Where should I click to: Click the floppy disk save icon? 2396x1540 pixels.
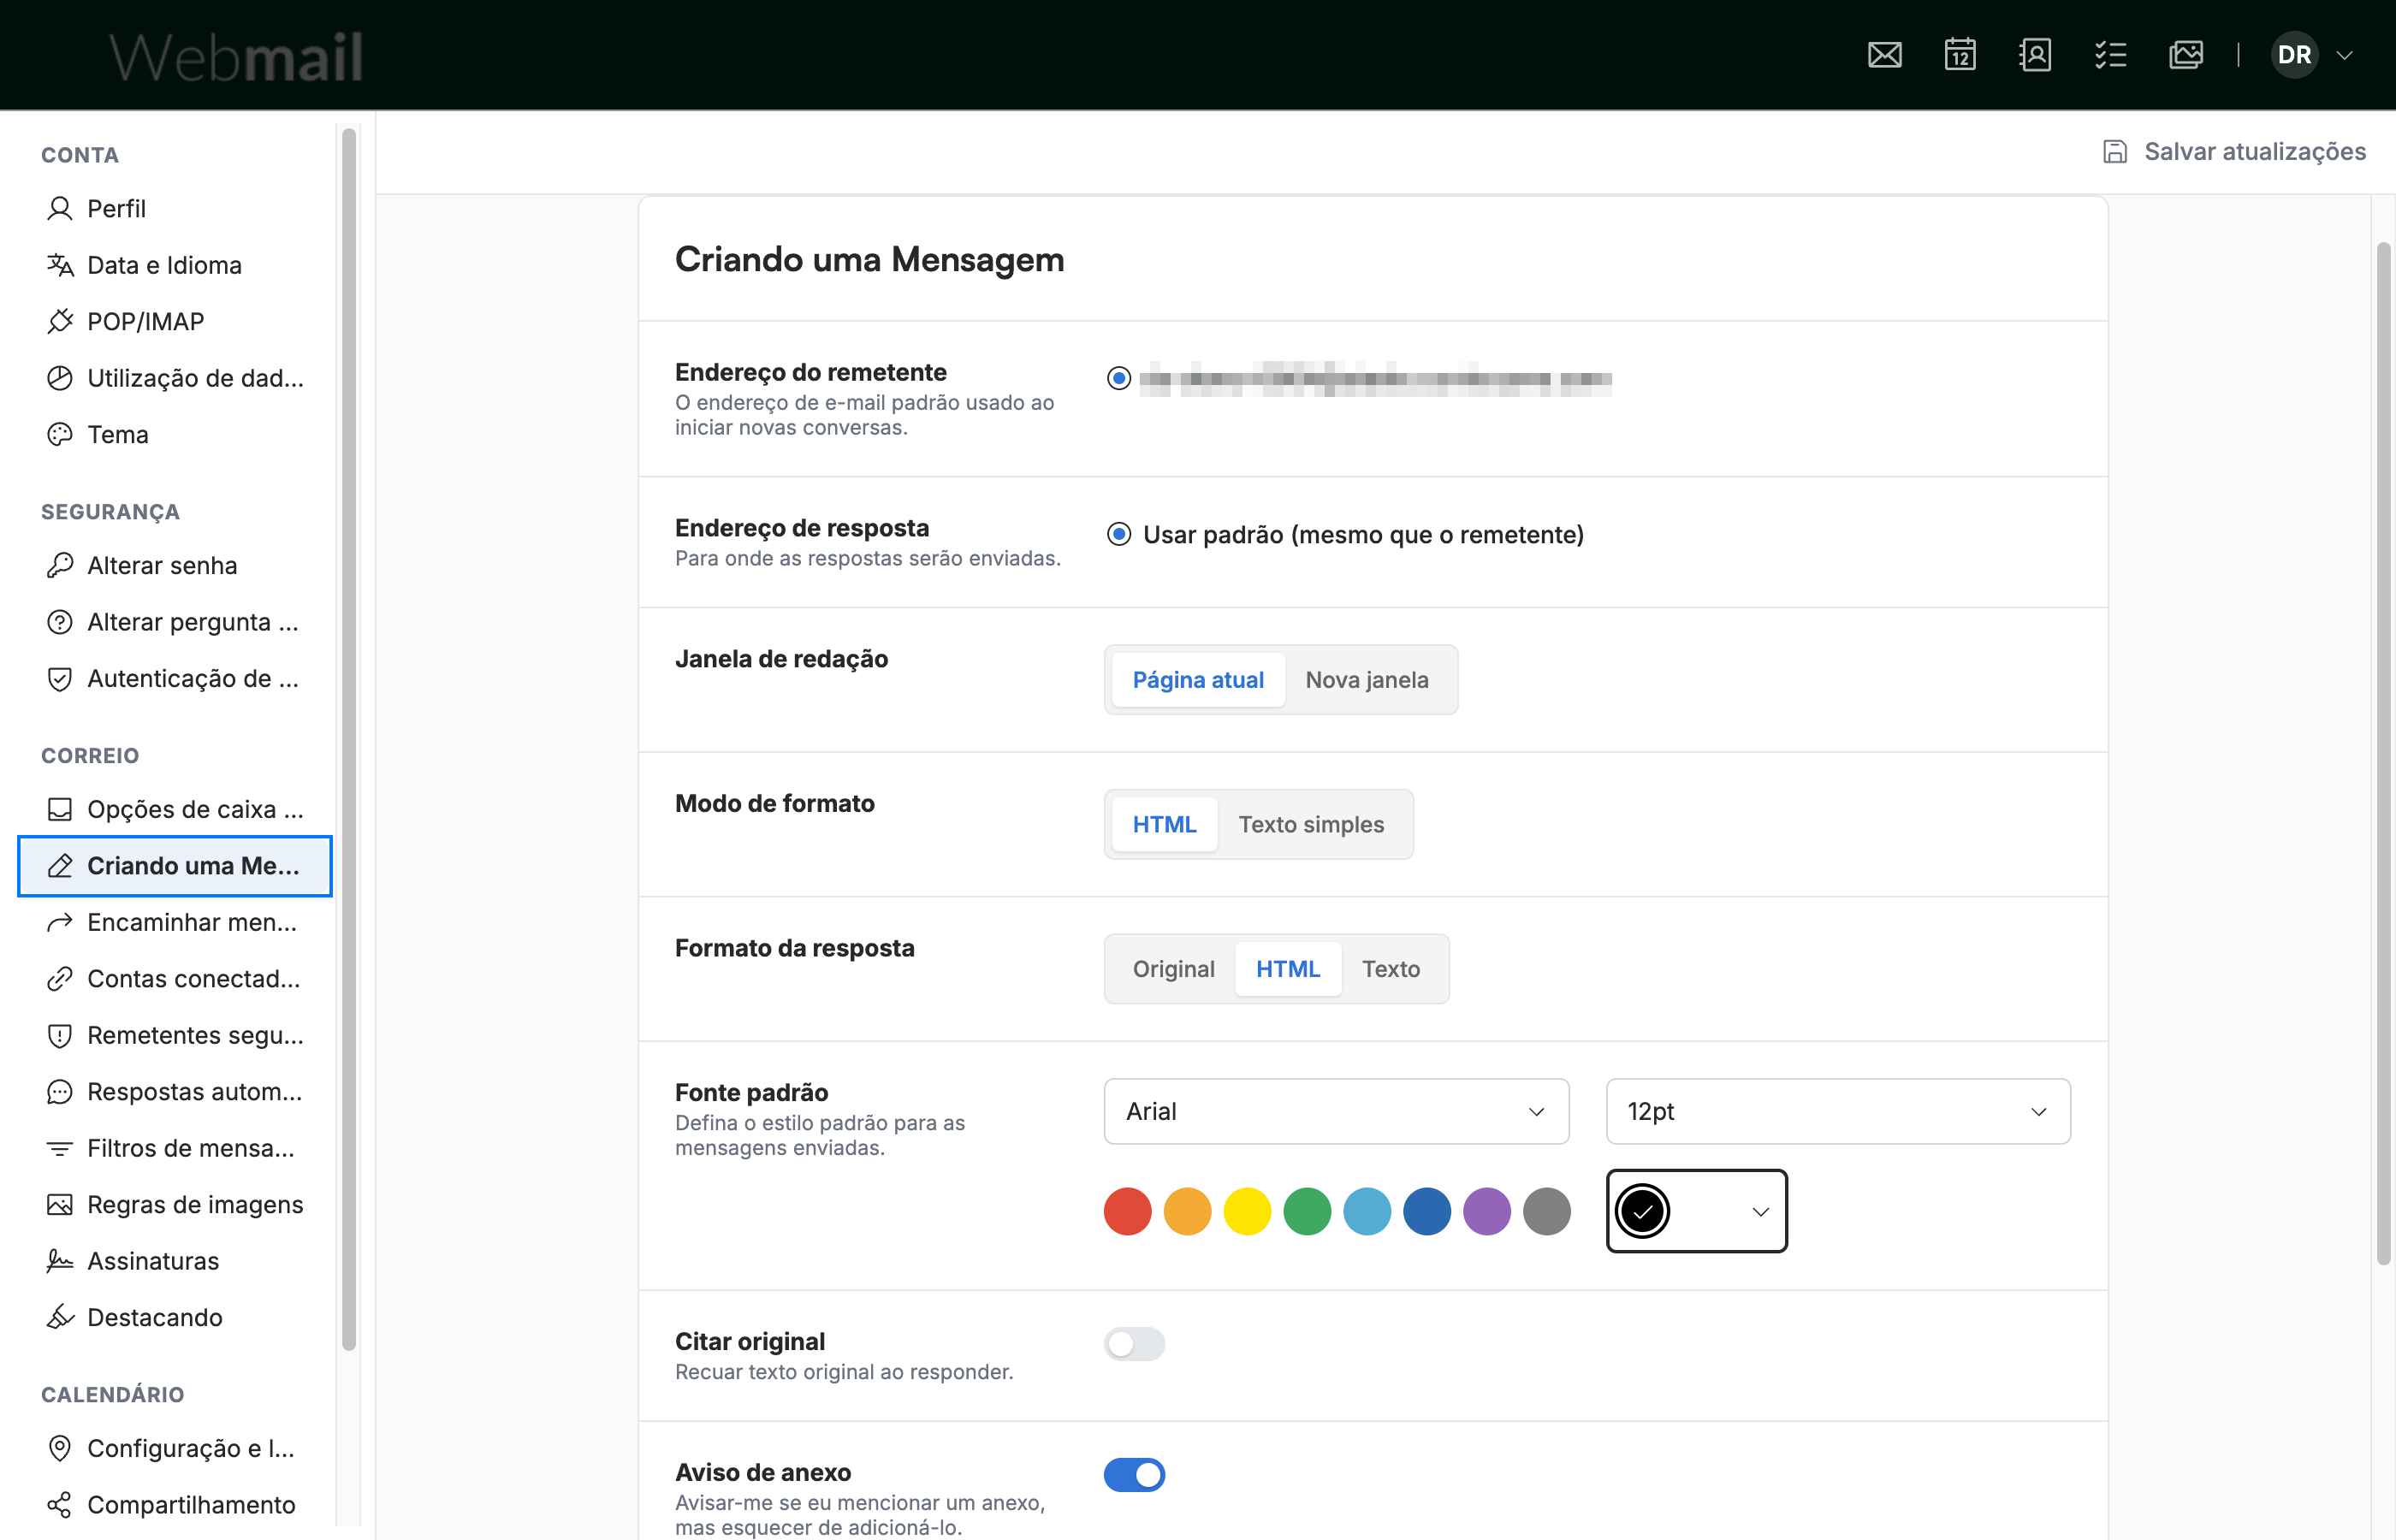click(x=2114, y=152)
